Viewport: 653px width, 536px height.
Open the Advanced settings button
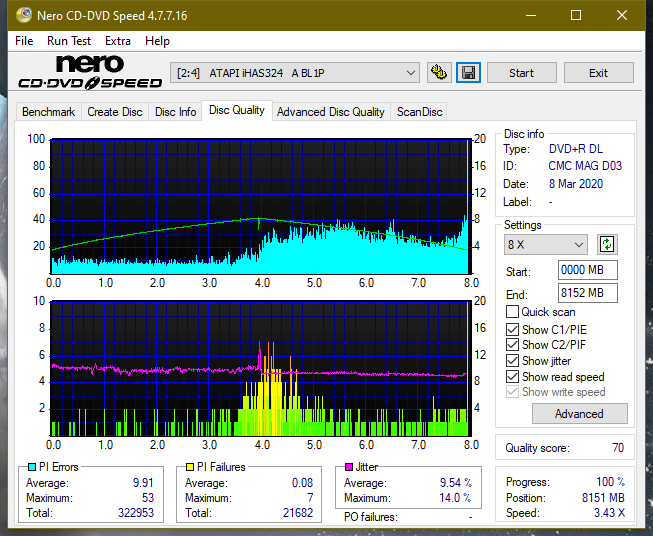pos(579,414)
